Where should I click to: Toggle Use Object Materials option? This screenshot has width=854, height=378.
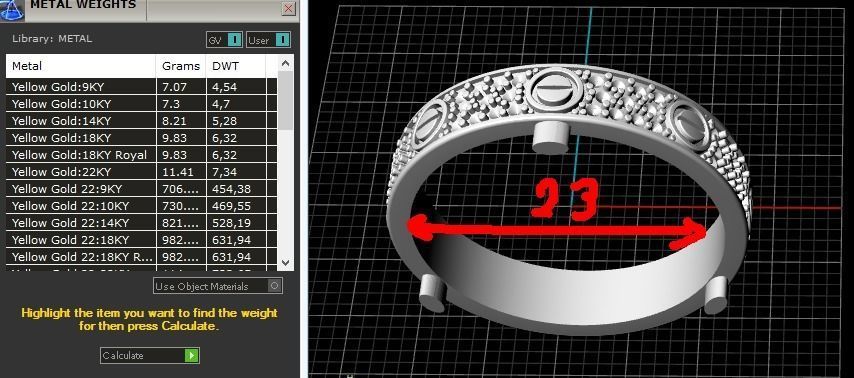pos(218,286)
